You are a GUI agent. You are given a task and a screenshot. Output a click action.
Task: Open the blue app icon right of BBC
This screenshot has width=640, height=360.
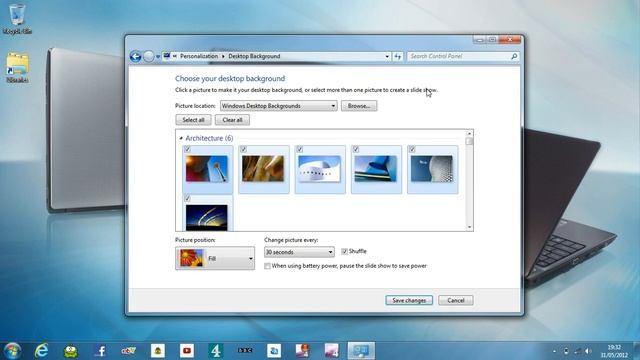[274, 351]
